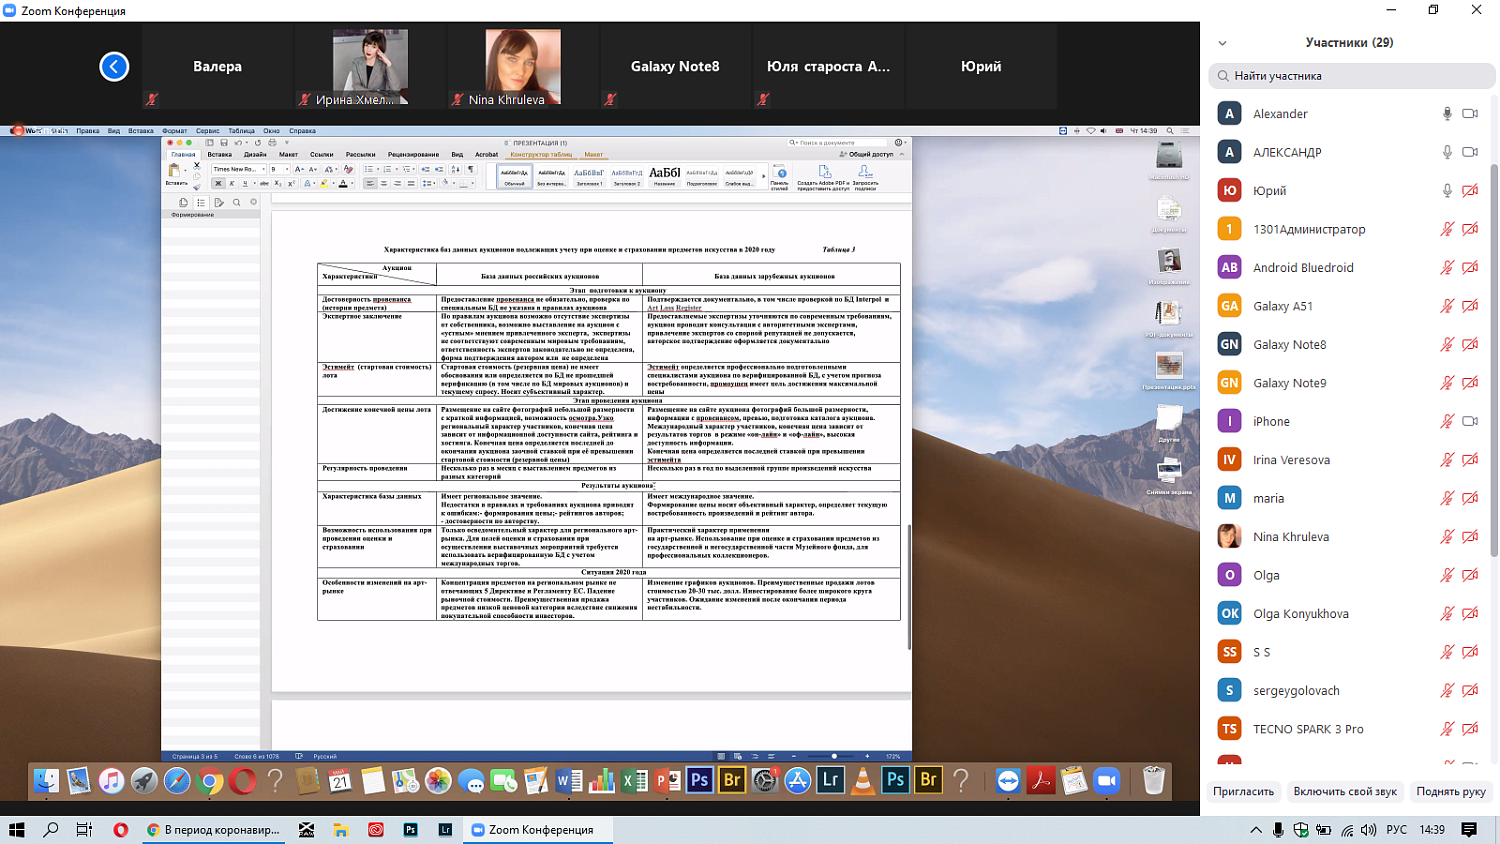Select the Nina Khruleva video thumbnail
This screenshot has width=1500, height=844.
(x=523, y=67)
